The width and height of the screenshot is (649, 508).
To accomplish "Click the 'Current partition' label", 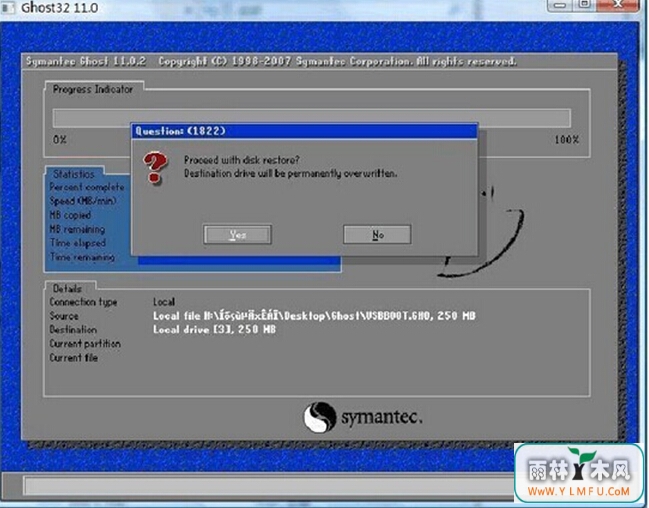I will click(85, 344).
